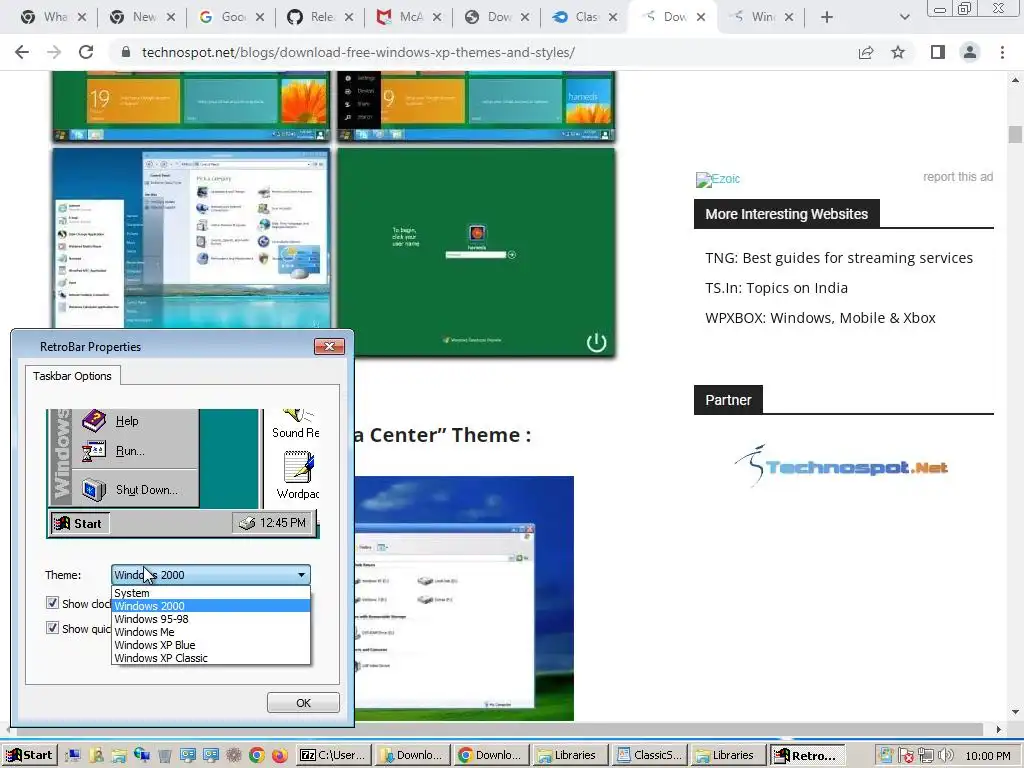Launch Chrome from the quick launch bar
The height and width of the screenshot is (768, 1024).
coord(257,756)
